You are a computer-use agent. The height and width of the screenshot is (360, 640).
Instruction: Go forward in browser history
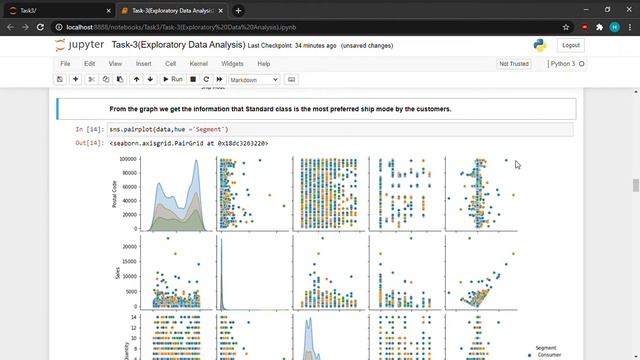point(25,27)
